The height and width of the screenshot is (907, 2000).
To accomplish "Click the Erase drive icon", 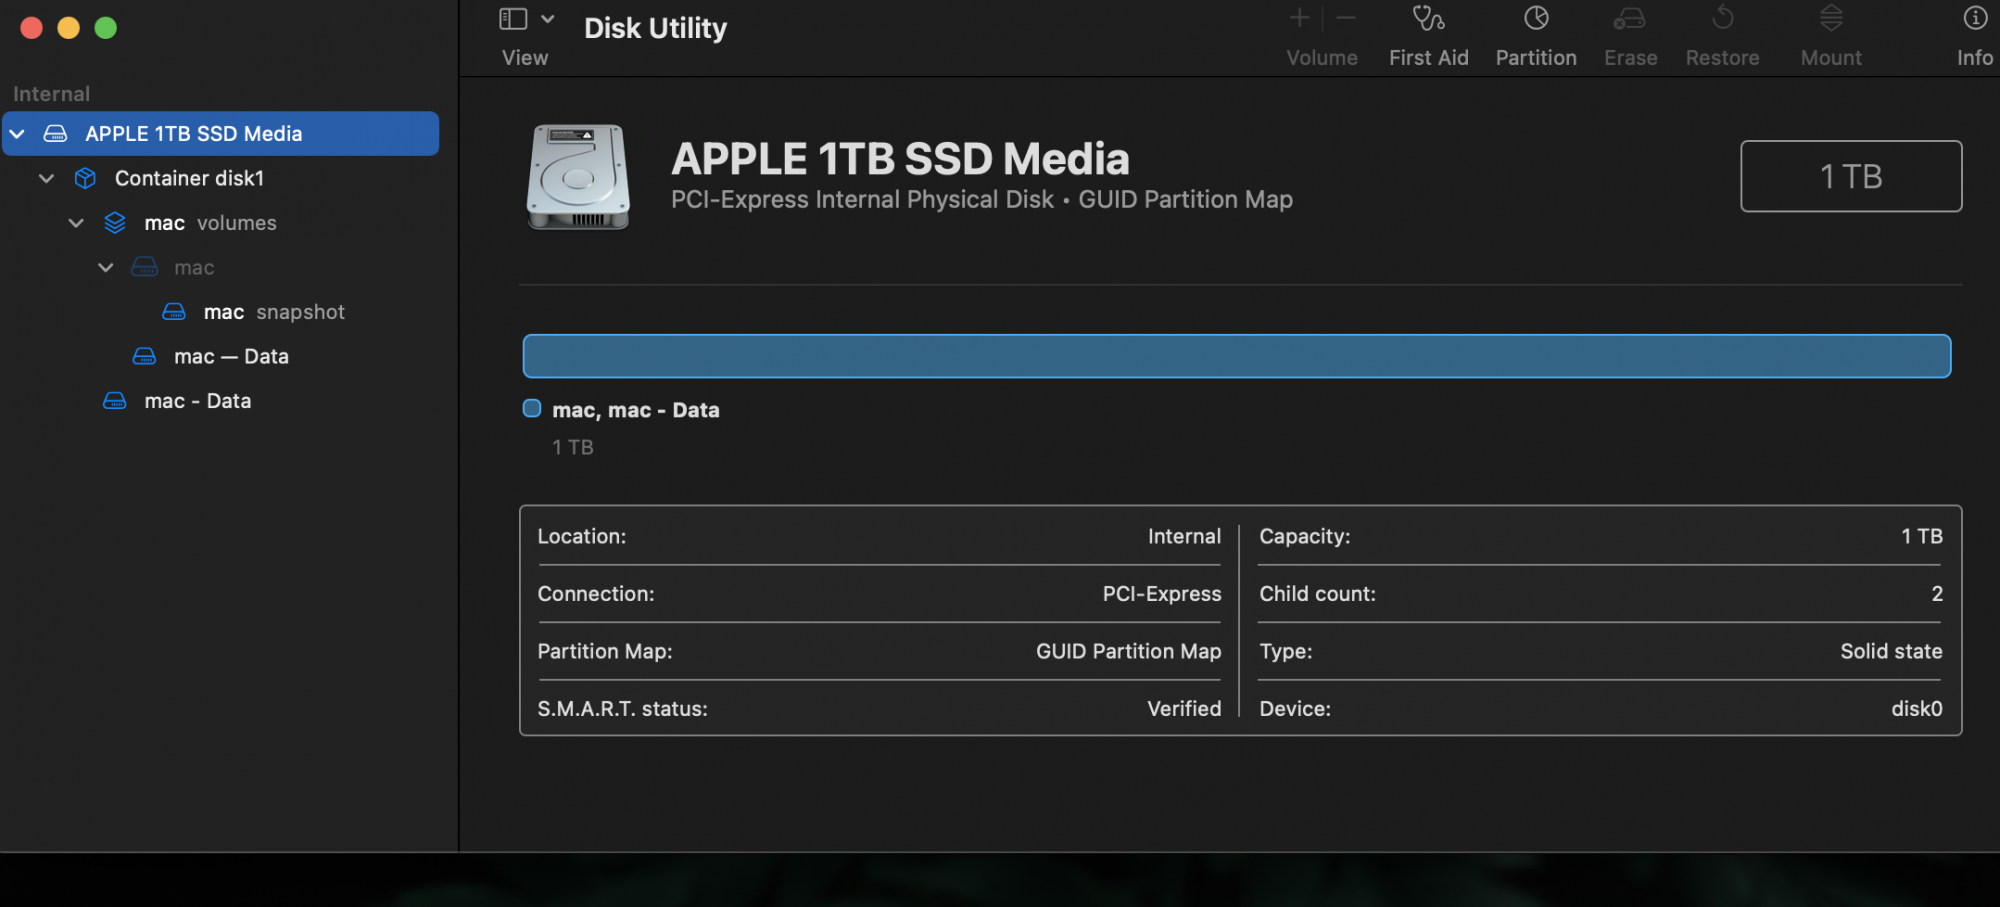I will 1630,18.
